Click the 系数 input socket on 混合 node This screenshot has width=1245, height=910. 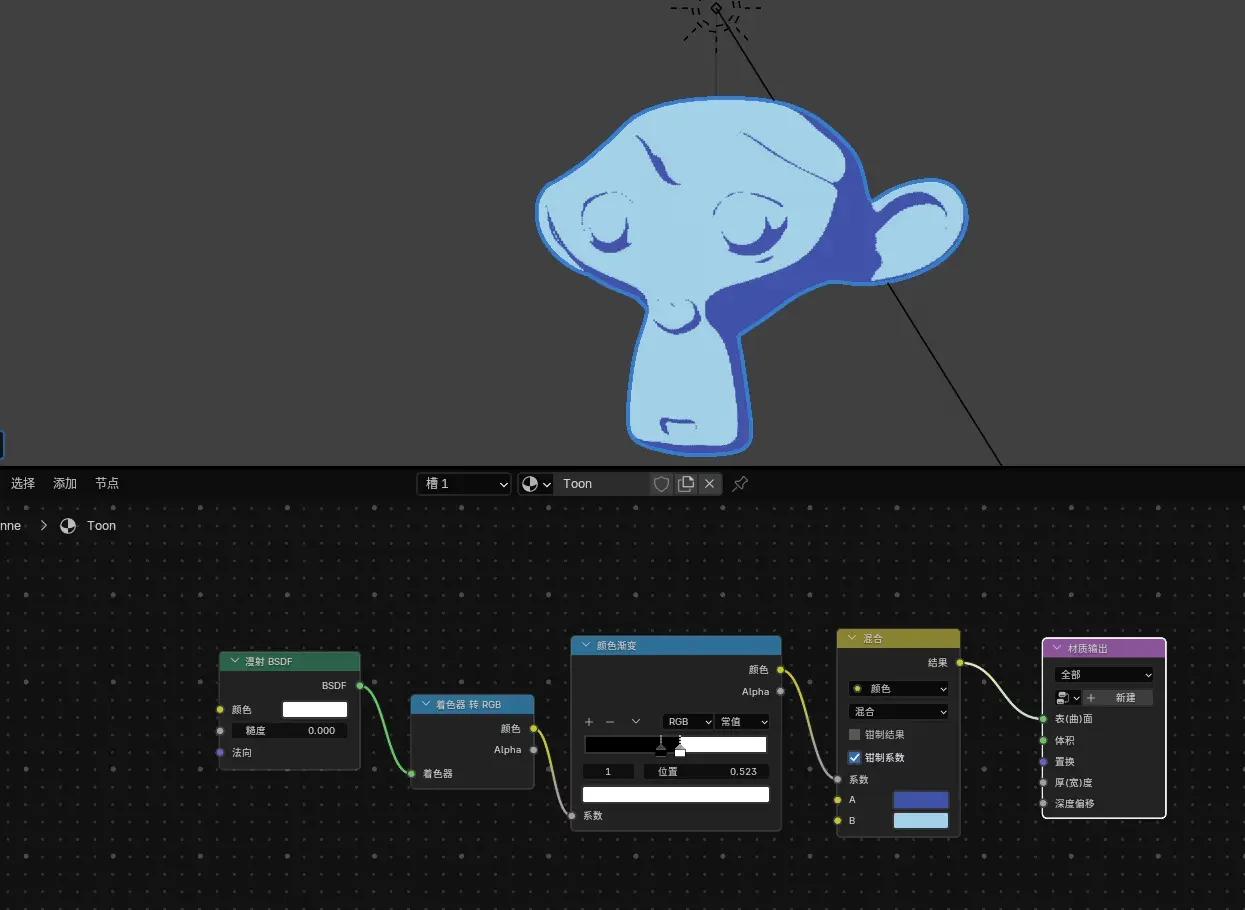[838, 779]
